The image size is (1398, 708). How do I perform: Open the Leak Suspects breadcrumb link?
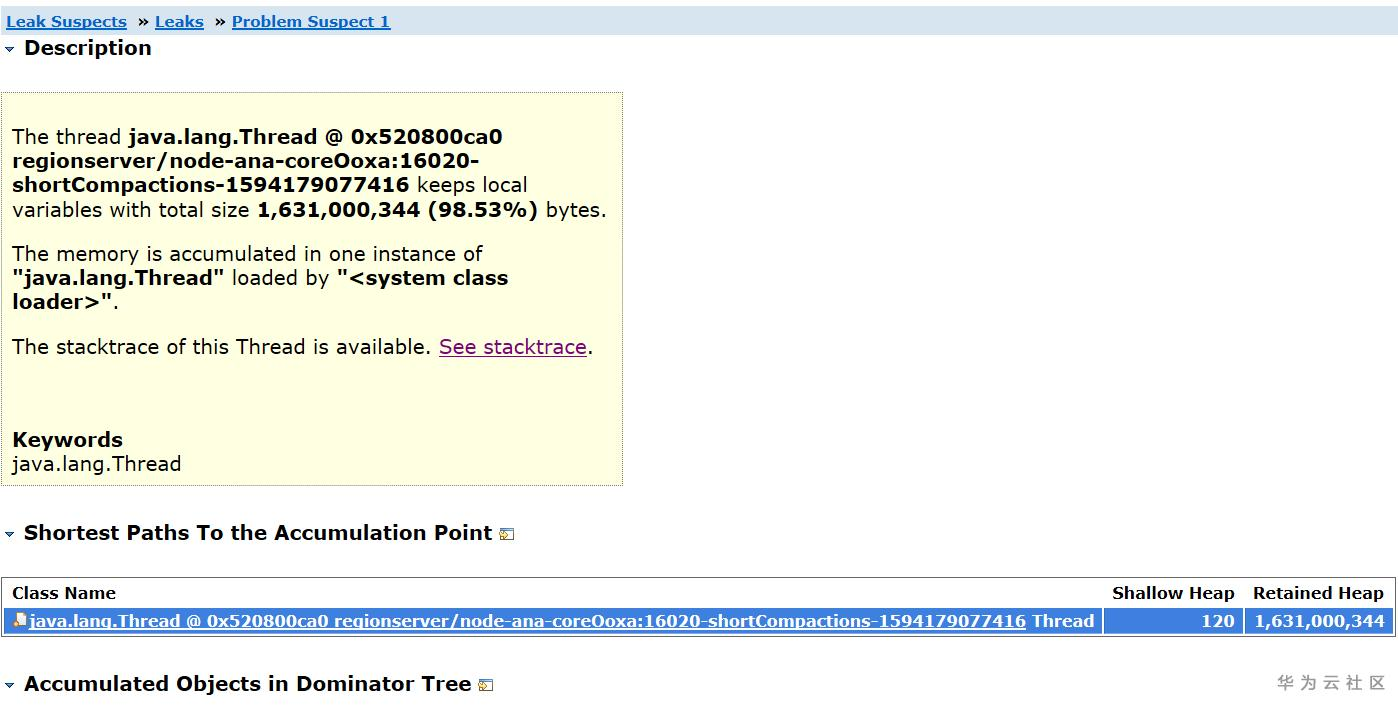(x=66, y=22)
